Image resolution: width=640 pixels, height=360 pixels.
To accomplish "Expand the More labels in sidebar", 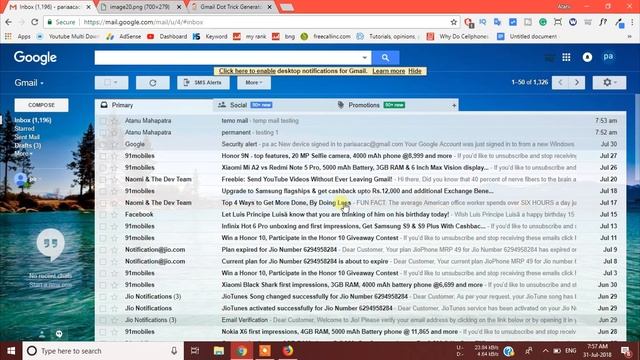I will tap(23, 153).
